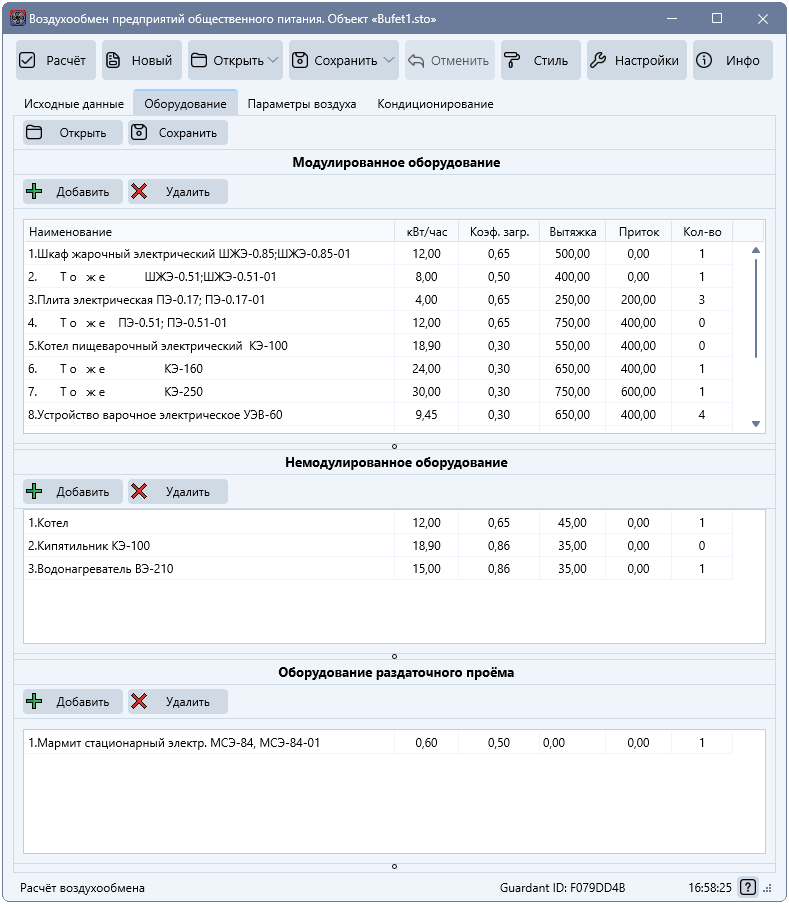Expand the Открыть dropdown arrow in toolbar
789x905 pixels.
tap(274, 60)
